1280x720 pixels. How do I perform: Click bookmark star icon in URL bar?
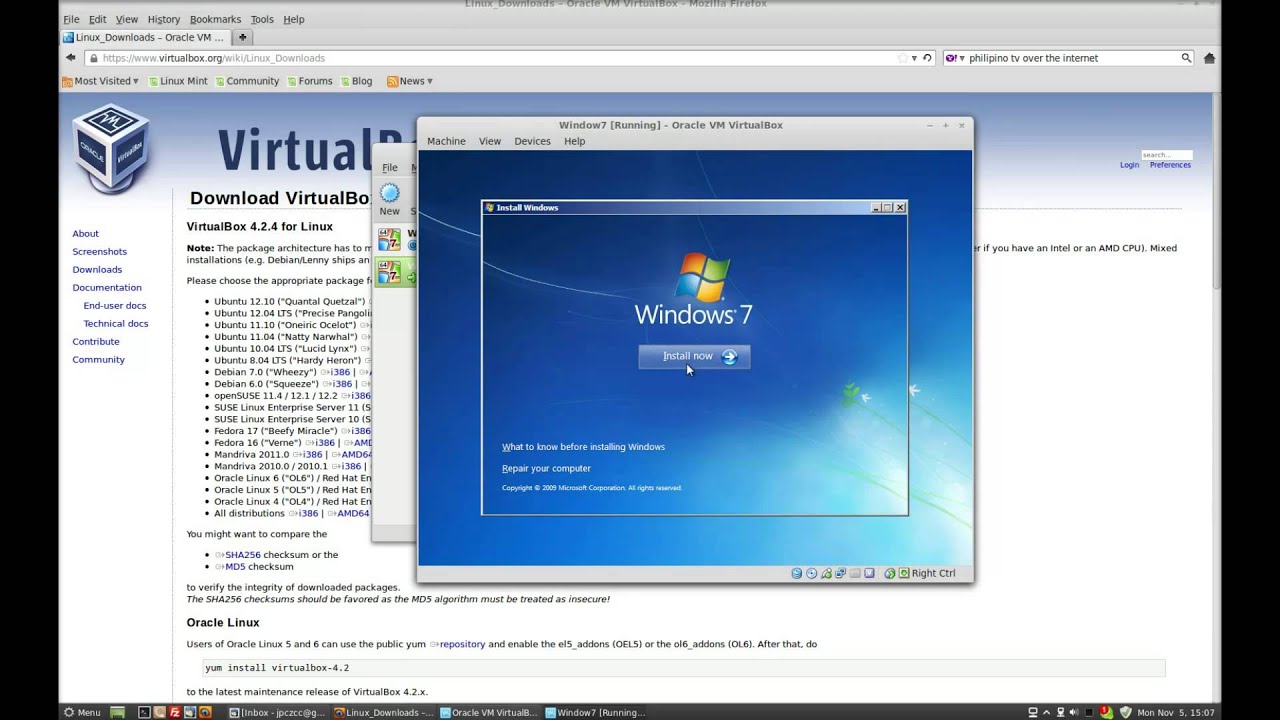(x=903, y=58)
